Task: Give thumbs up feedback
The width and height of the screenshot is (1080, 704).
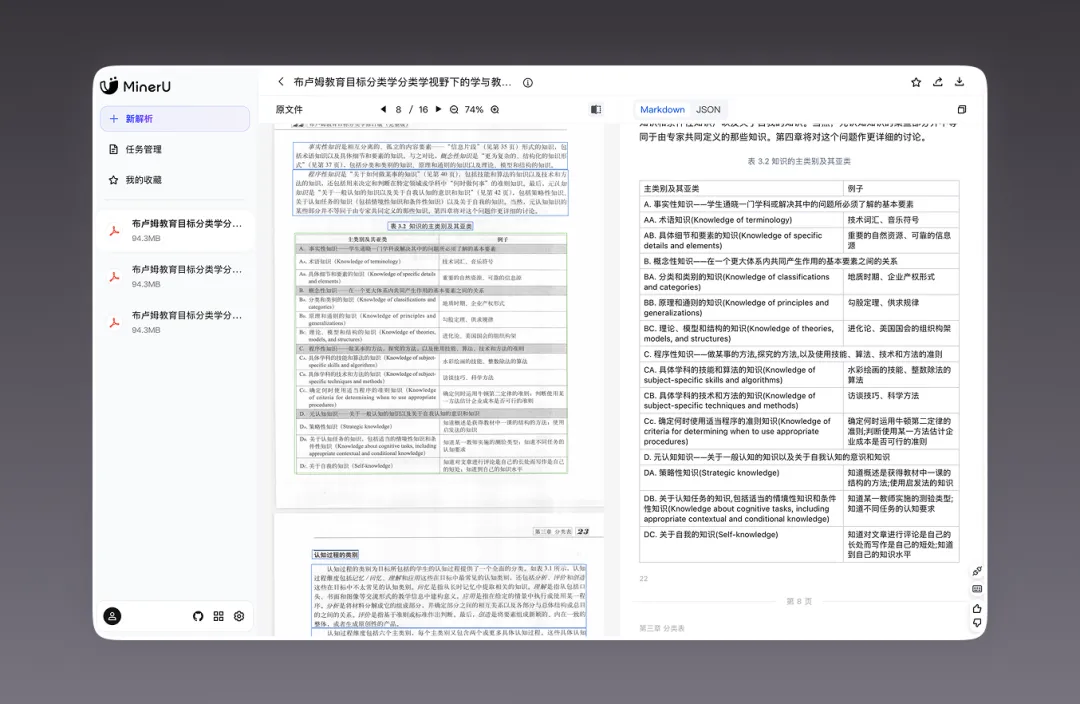Action: pyautogui.click(x=977, y=608)
